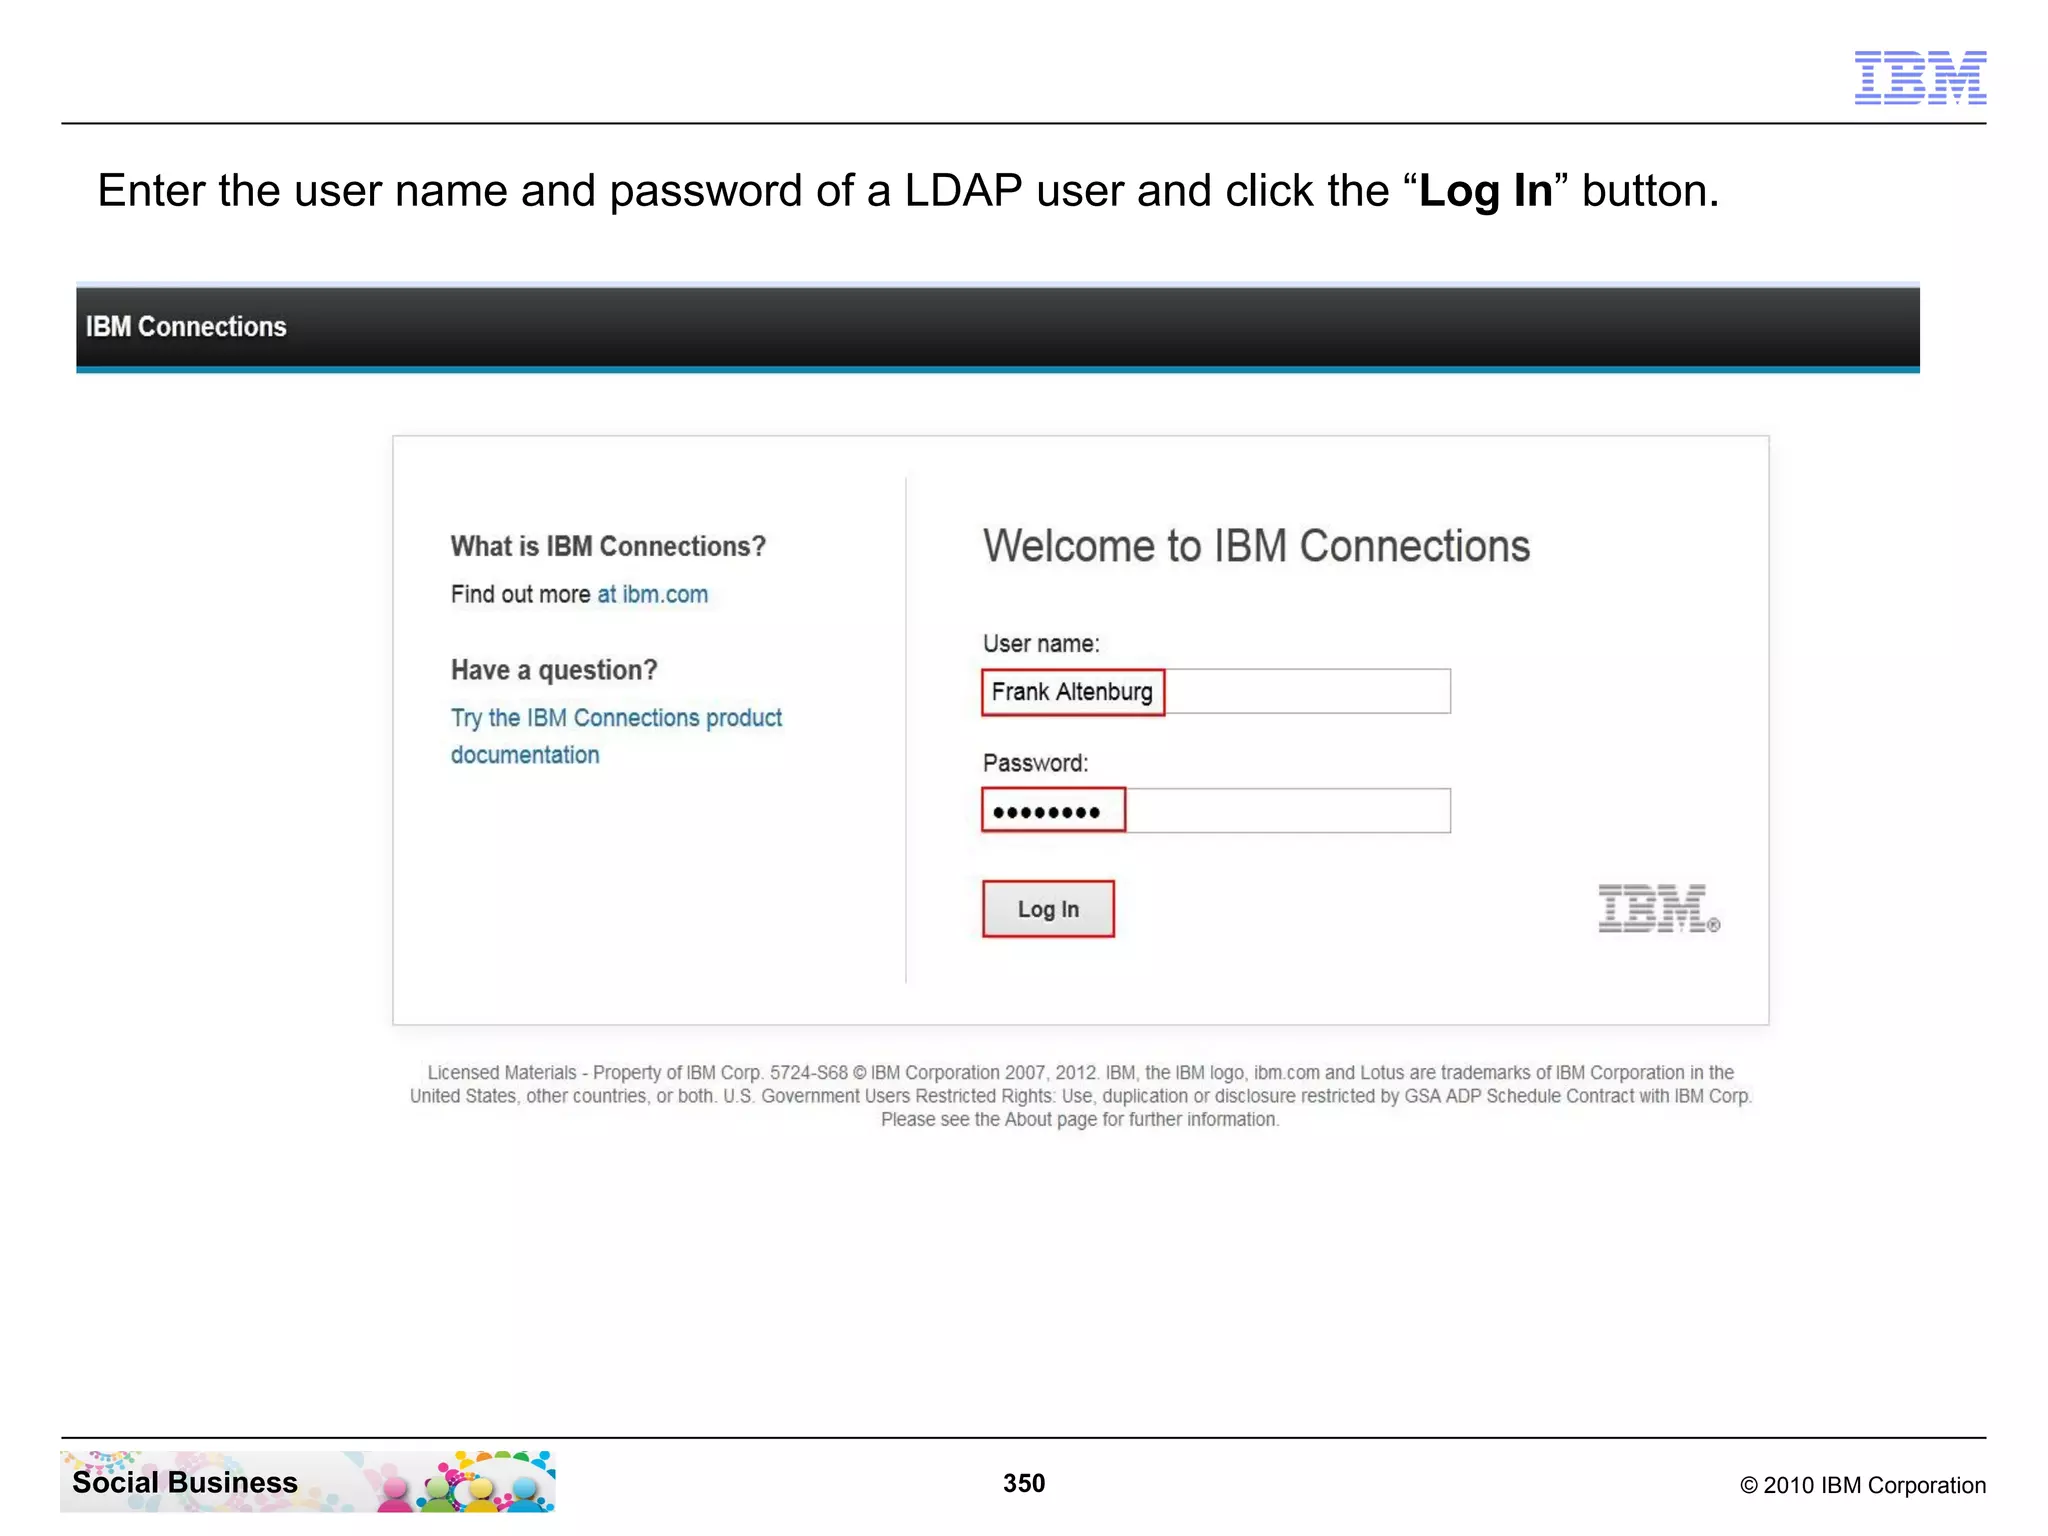This screenshot has height=1536, width=2048.
Task: Click the blue IBM logo at slide top
Action: [x=1920, y=77]
